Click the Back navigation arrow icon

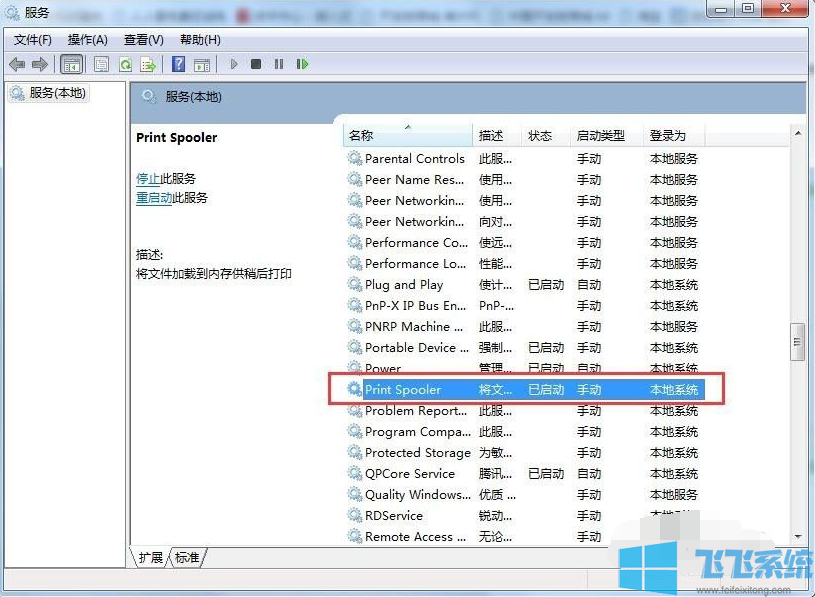[x=18, y=63]
